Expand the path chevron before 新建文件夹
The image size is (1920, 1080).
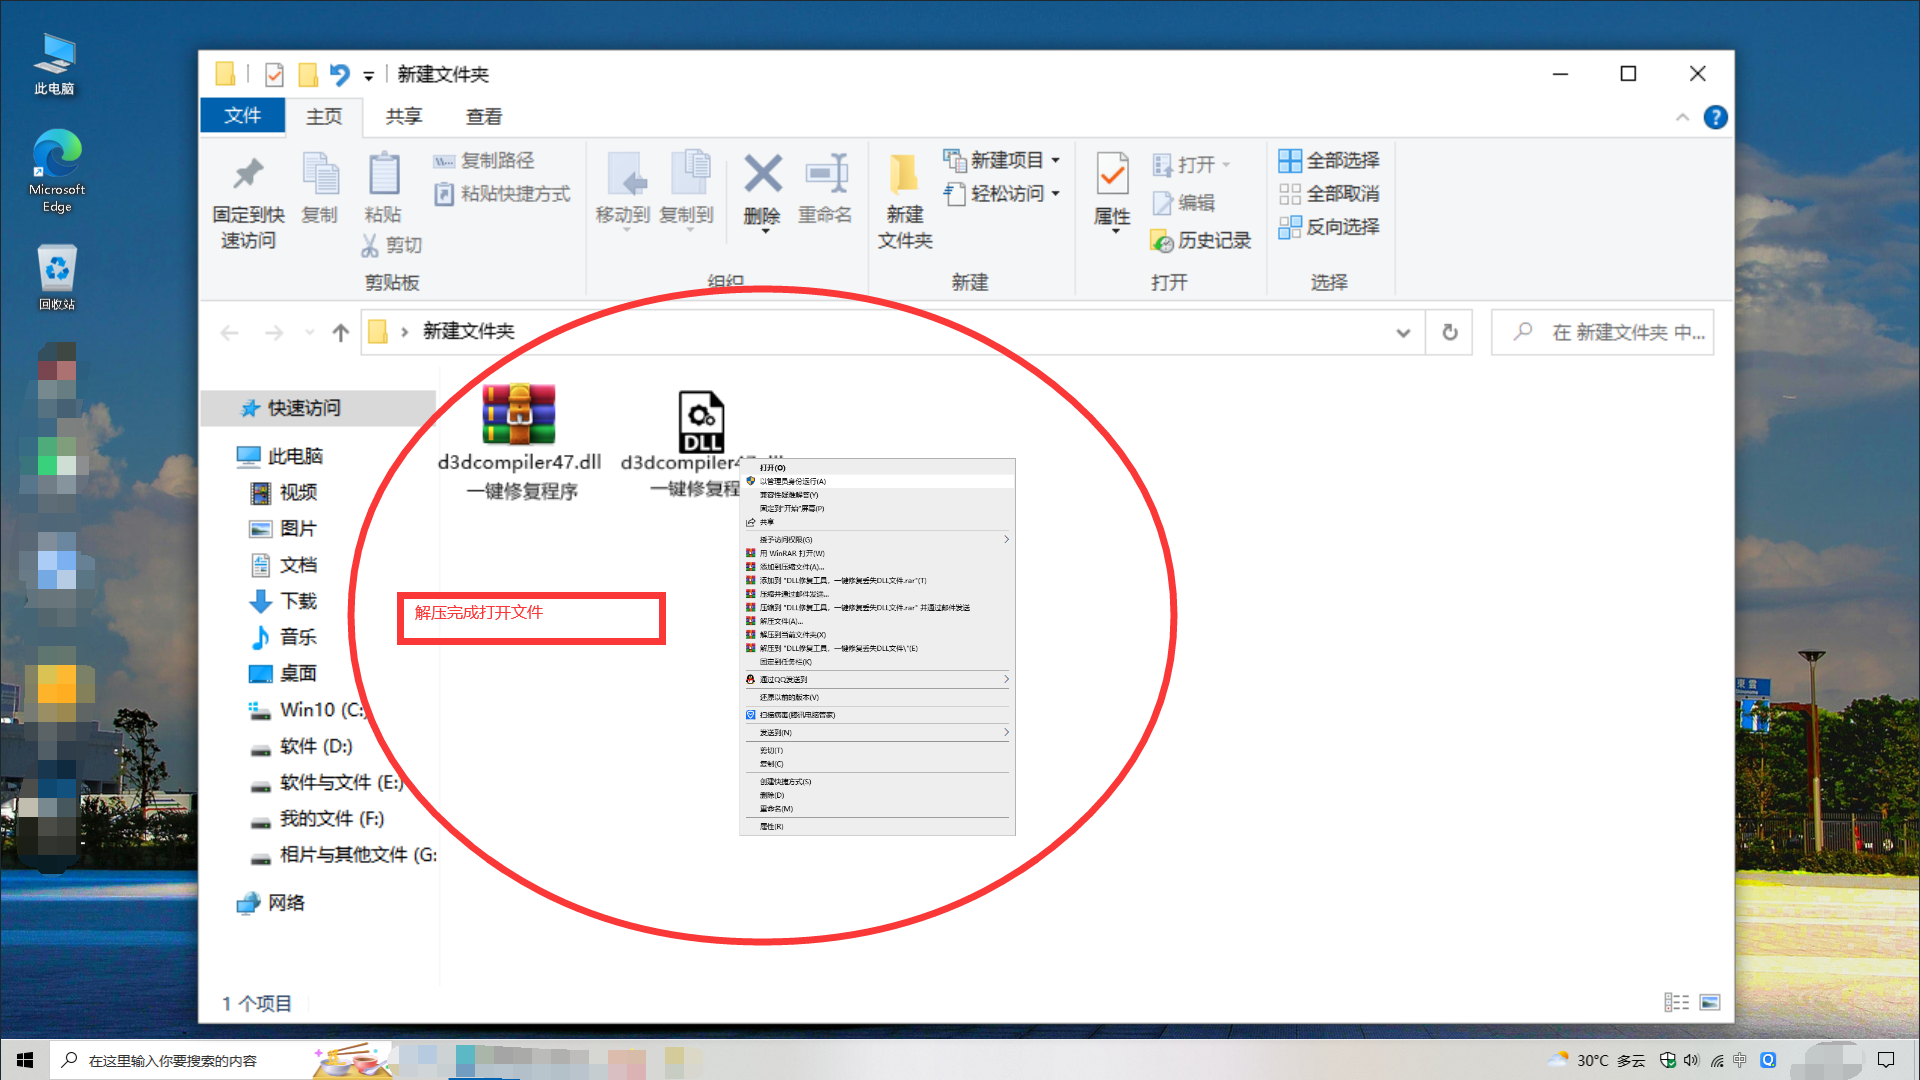pyautogui.click(x=404, y=332)
